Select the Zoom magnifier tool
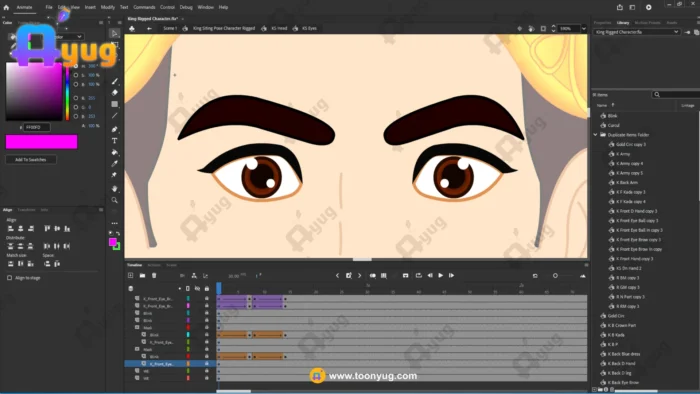The width and height of the screenshot is (700, 394). [x=115, y=200]
